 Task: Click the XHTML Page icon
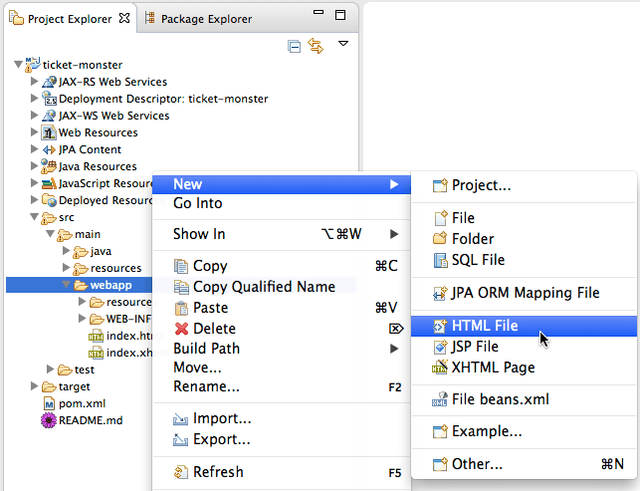pos(440,368)
